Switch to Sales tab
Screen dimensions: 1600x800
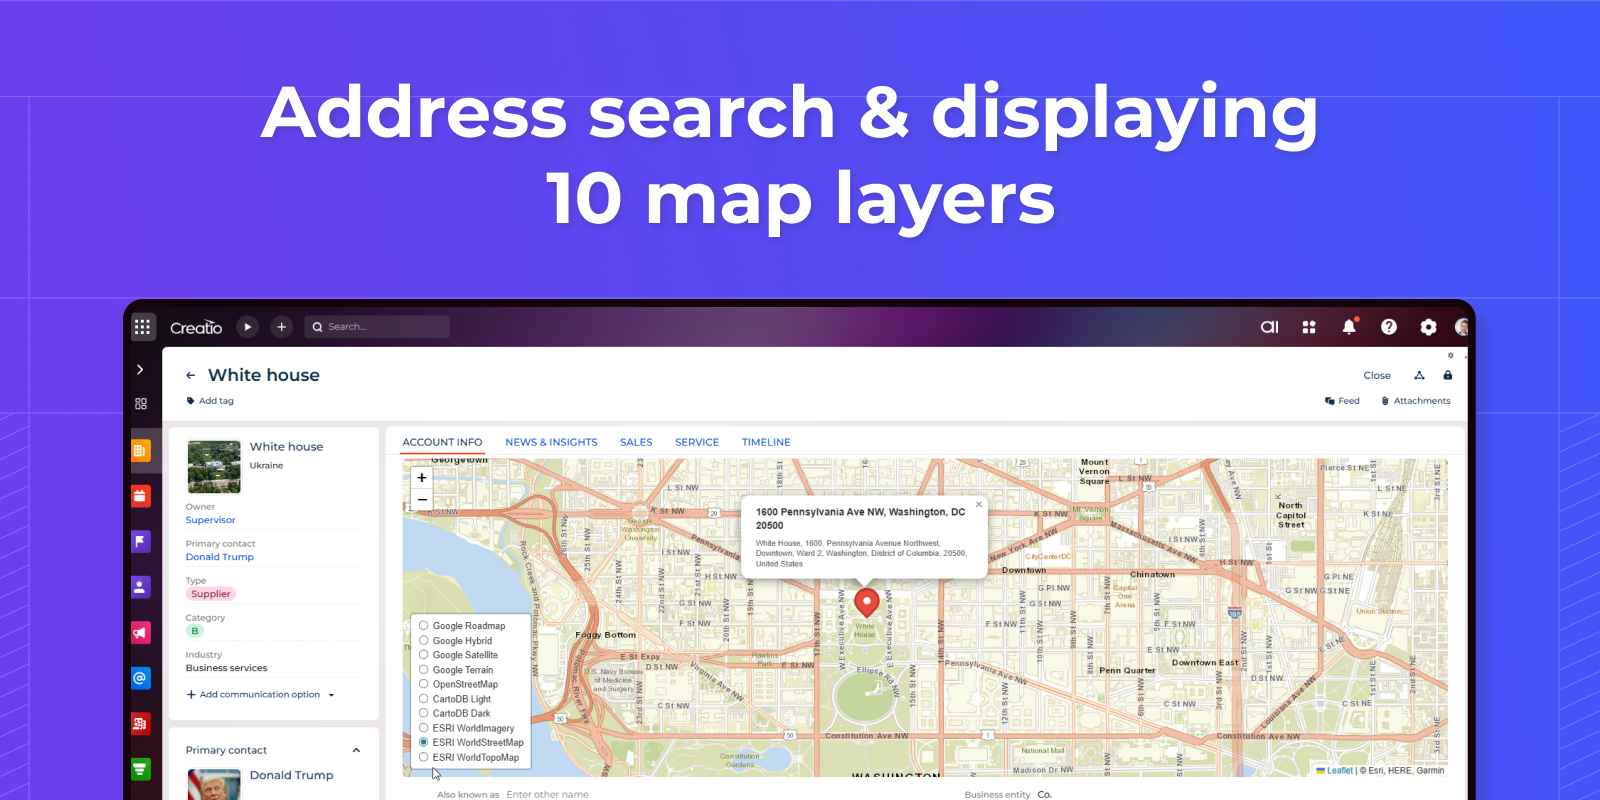pyautogui.click(x=636, y=442)
